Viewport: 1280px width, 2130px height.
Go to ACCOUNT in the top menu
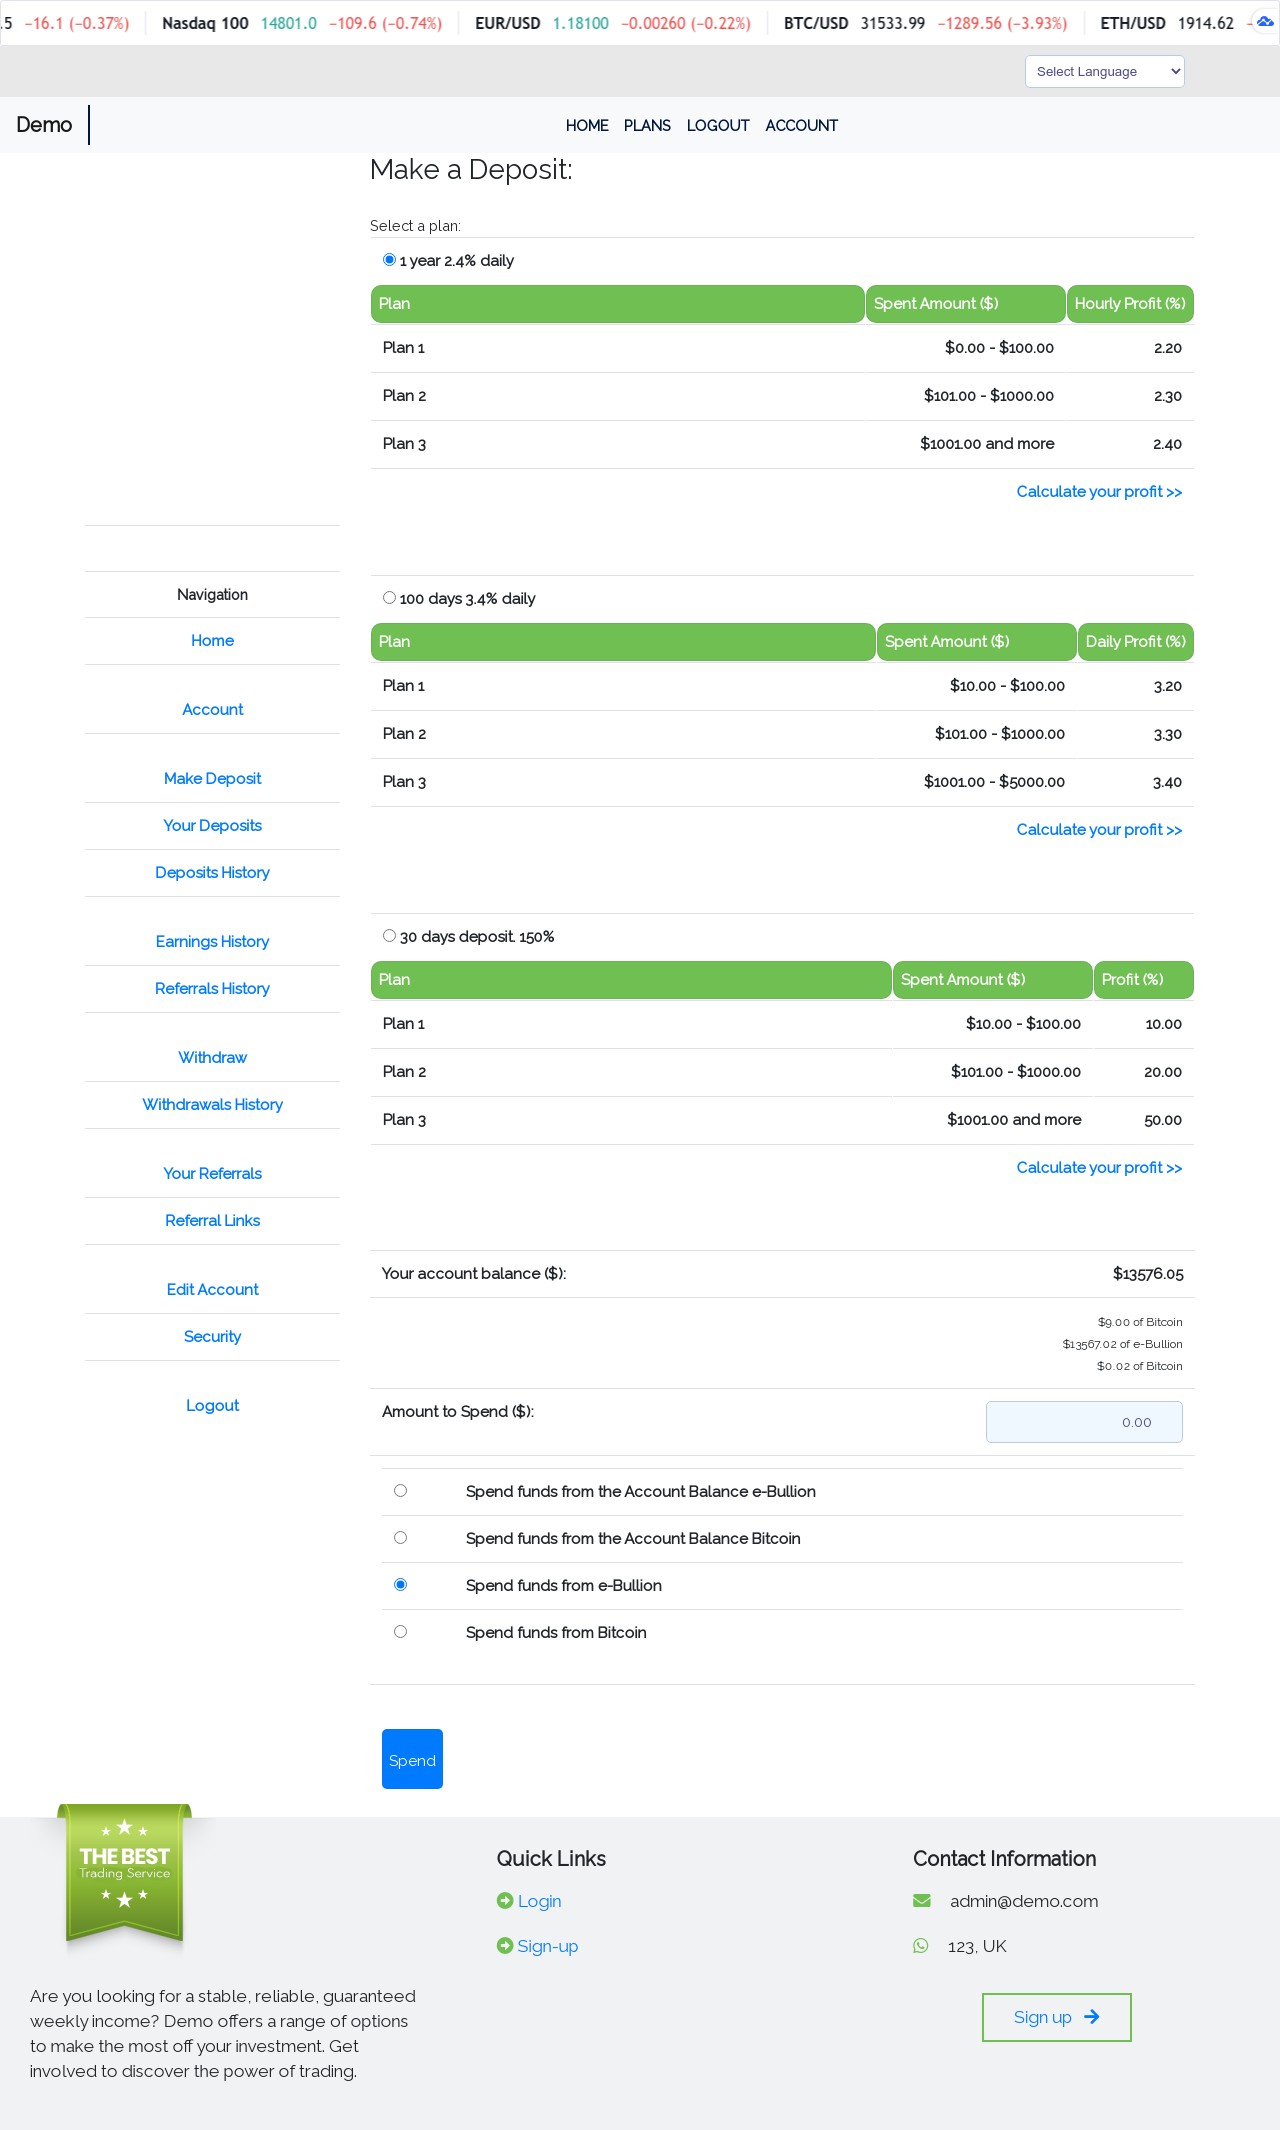[801, 126]
